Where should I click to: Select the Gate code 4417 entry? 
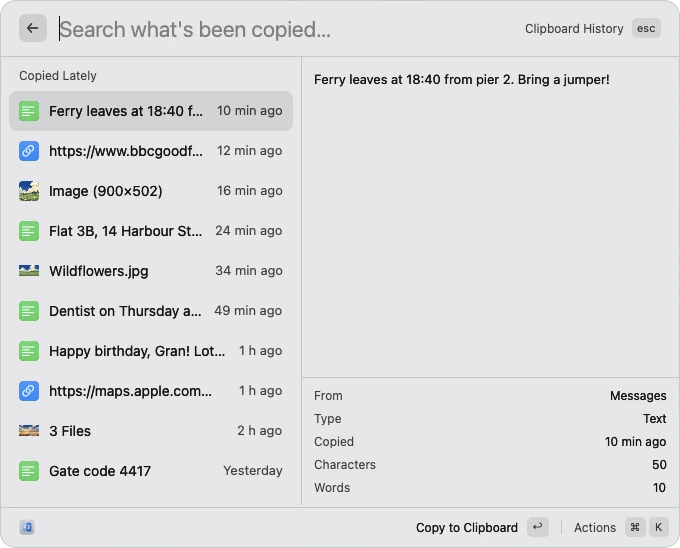[151, 471]
